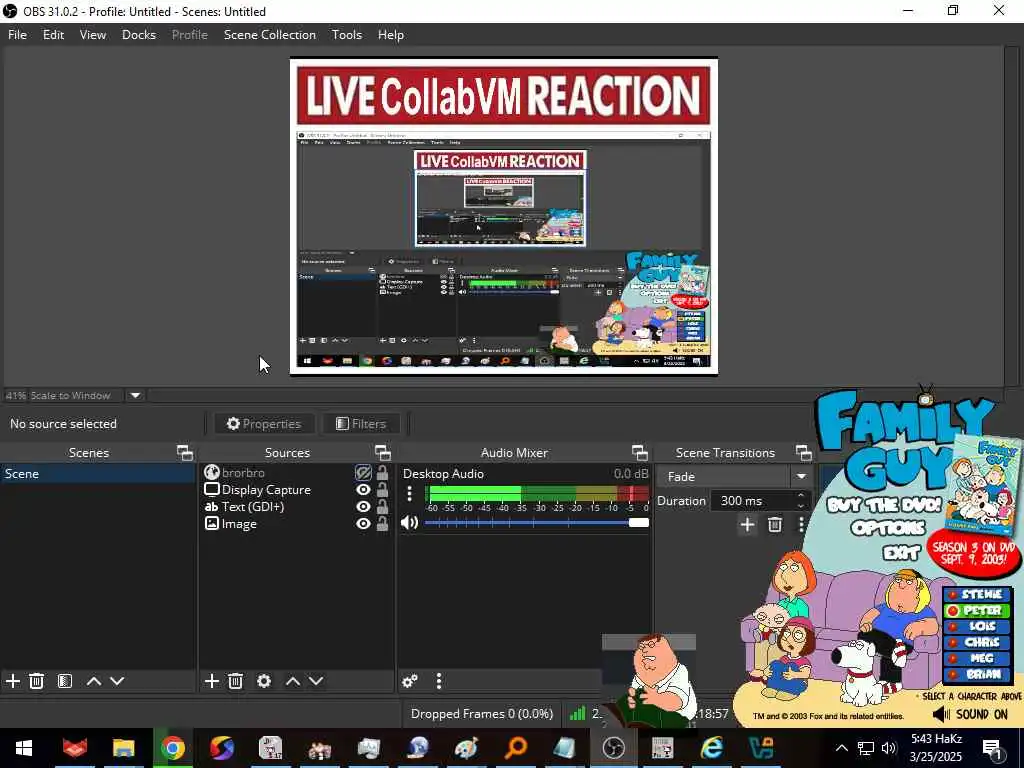Add a scene transition with the plus icon

coord(747,524)
